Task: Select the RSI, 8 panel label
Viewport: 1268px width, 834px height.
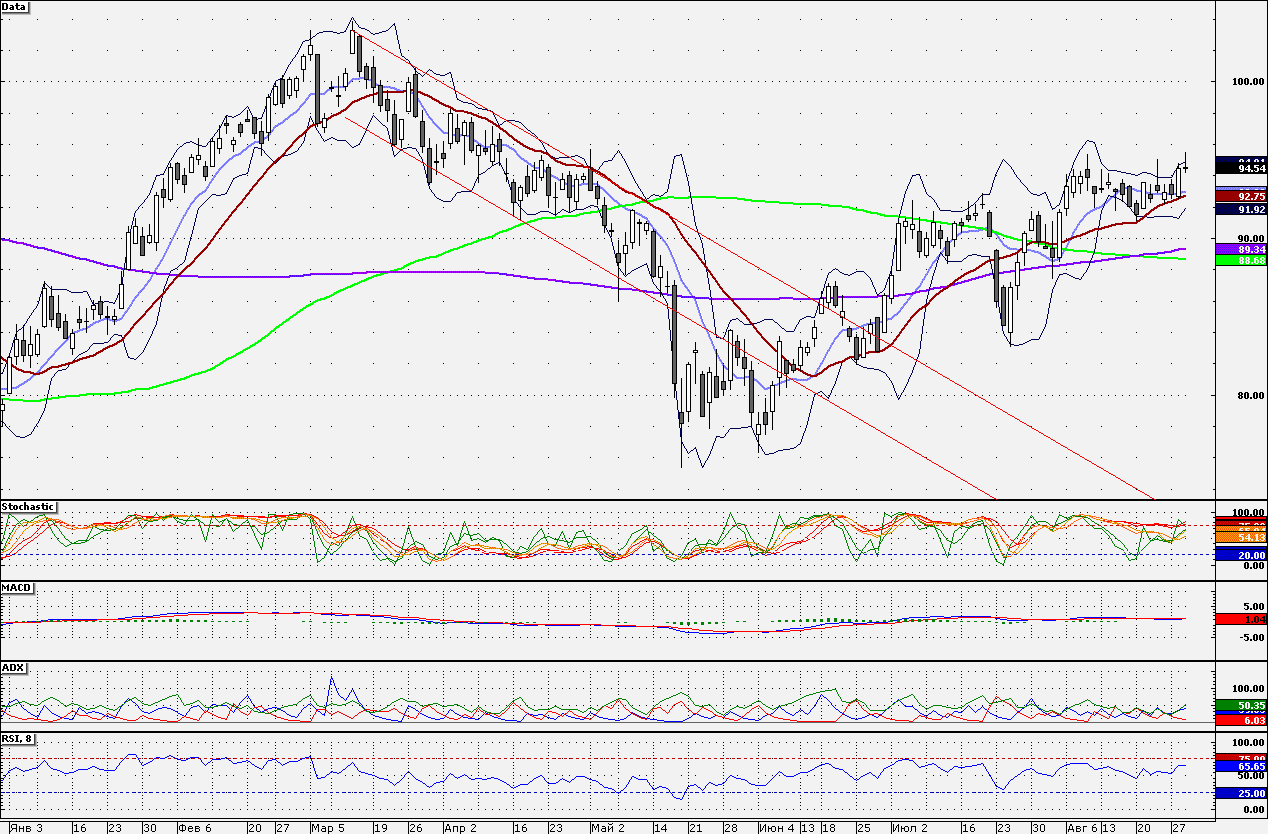Action: [19, 738]
